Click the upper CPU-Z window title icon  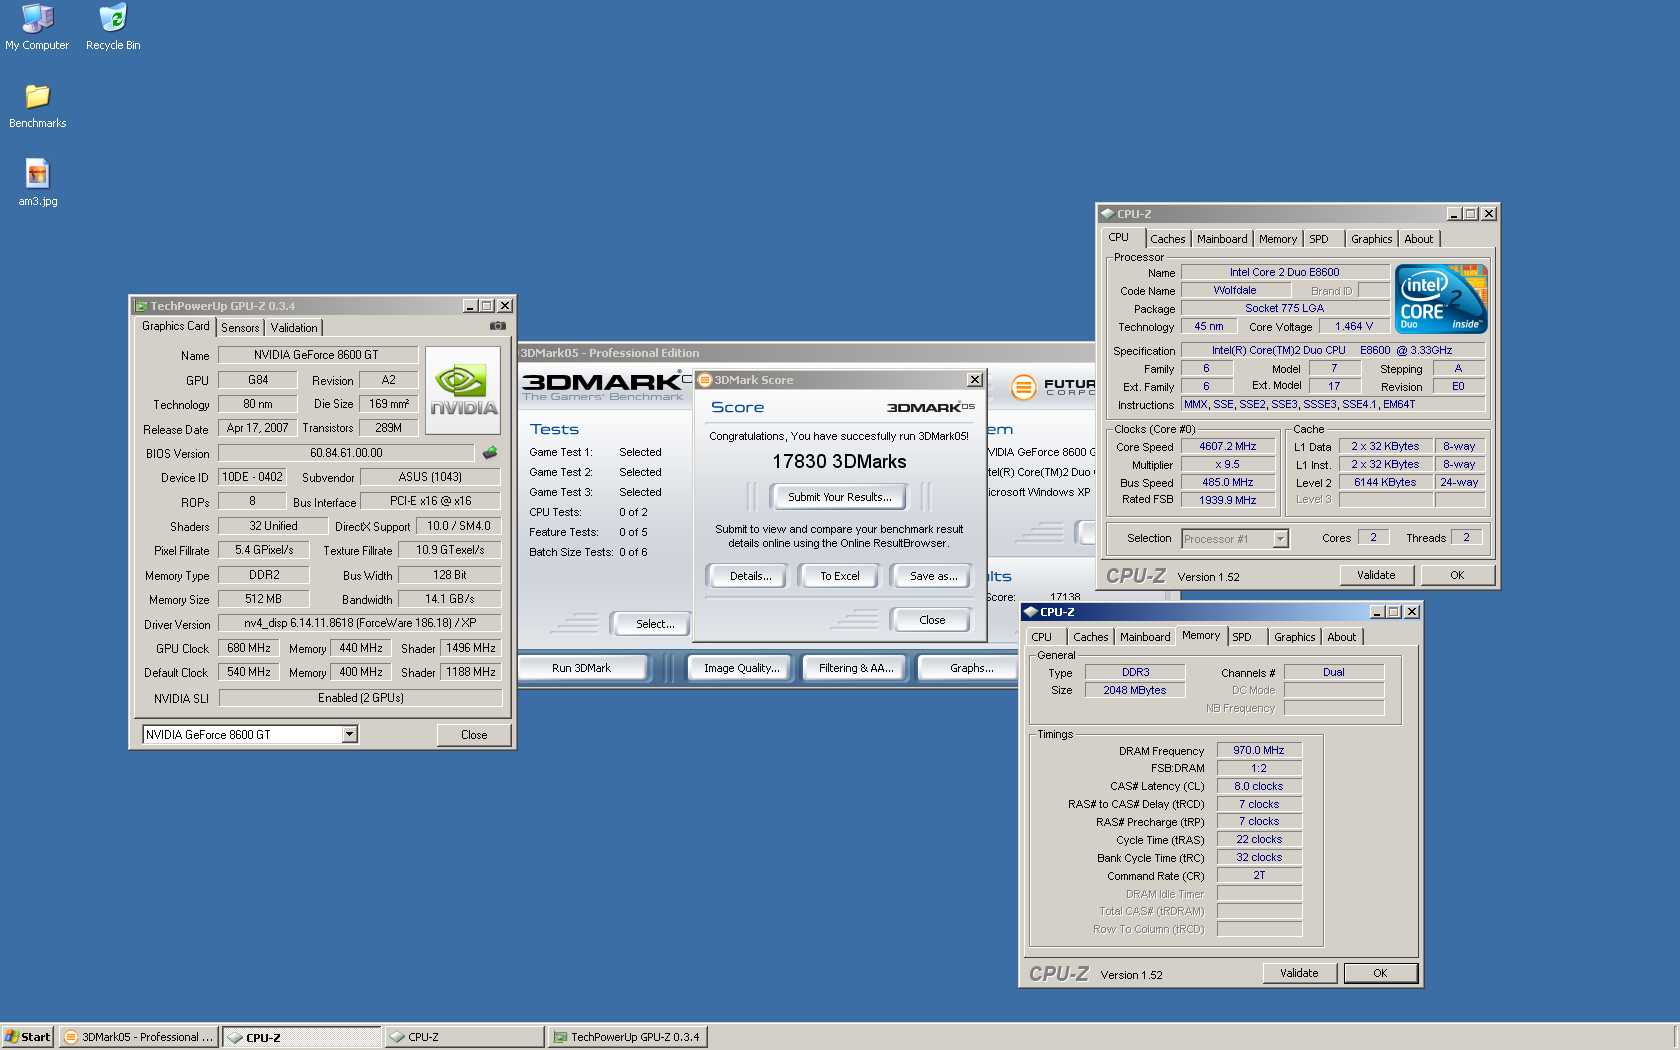tap(1107, 214)
